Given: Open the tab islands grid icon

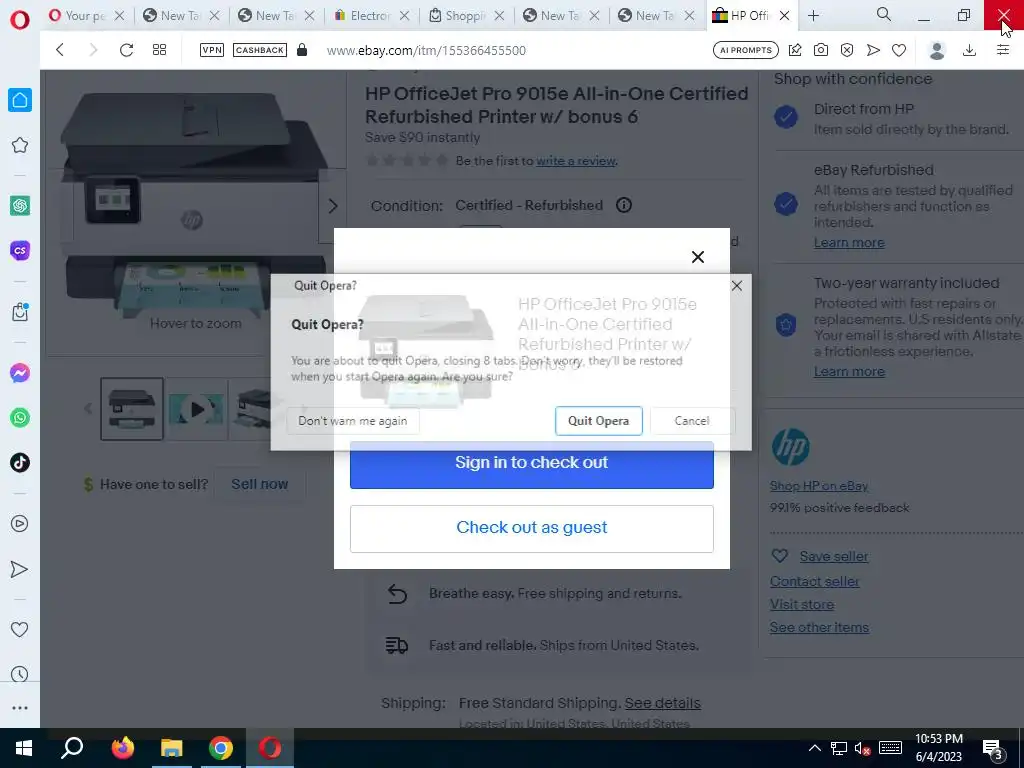Looking at the screenshot, I should (159, 50).
